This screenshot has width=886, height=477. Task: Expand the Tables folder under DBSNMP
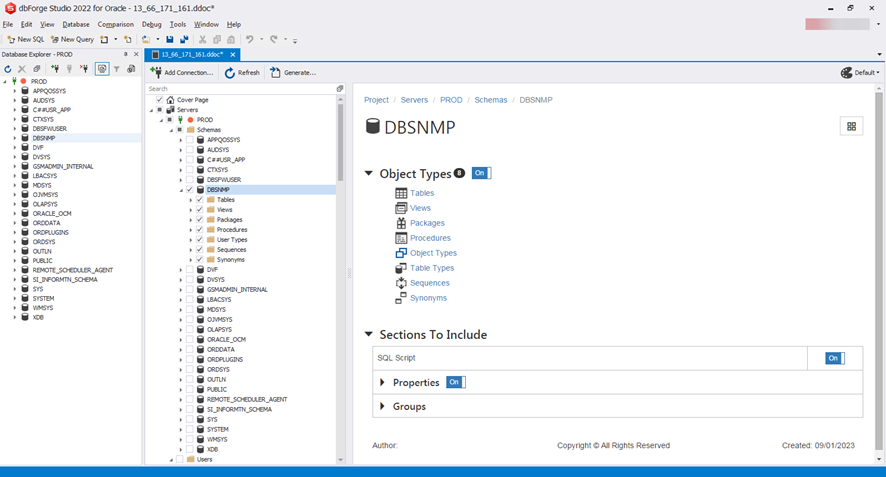[190, 200]
